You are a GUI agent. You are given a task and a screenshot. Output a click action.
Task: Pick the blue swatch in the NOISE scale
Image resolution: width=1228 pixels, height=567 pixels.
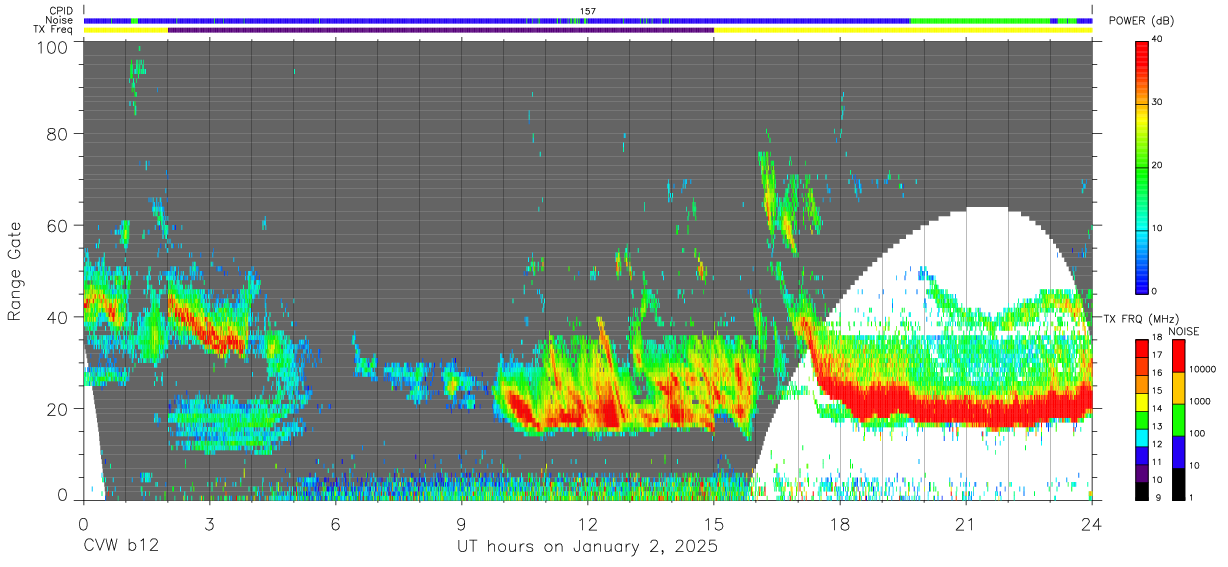[x=1178, y=452]
